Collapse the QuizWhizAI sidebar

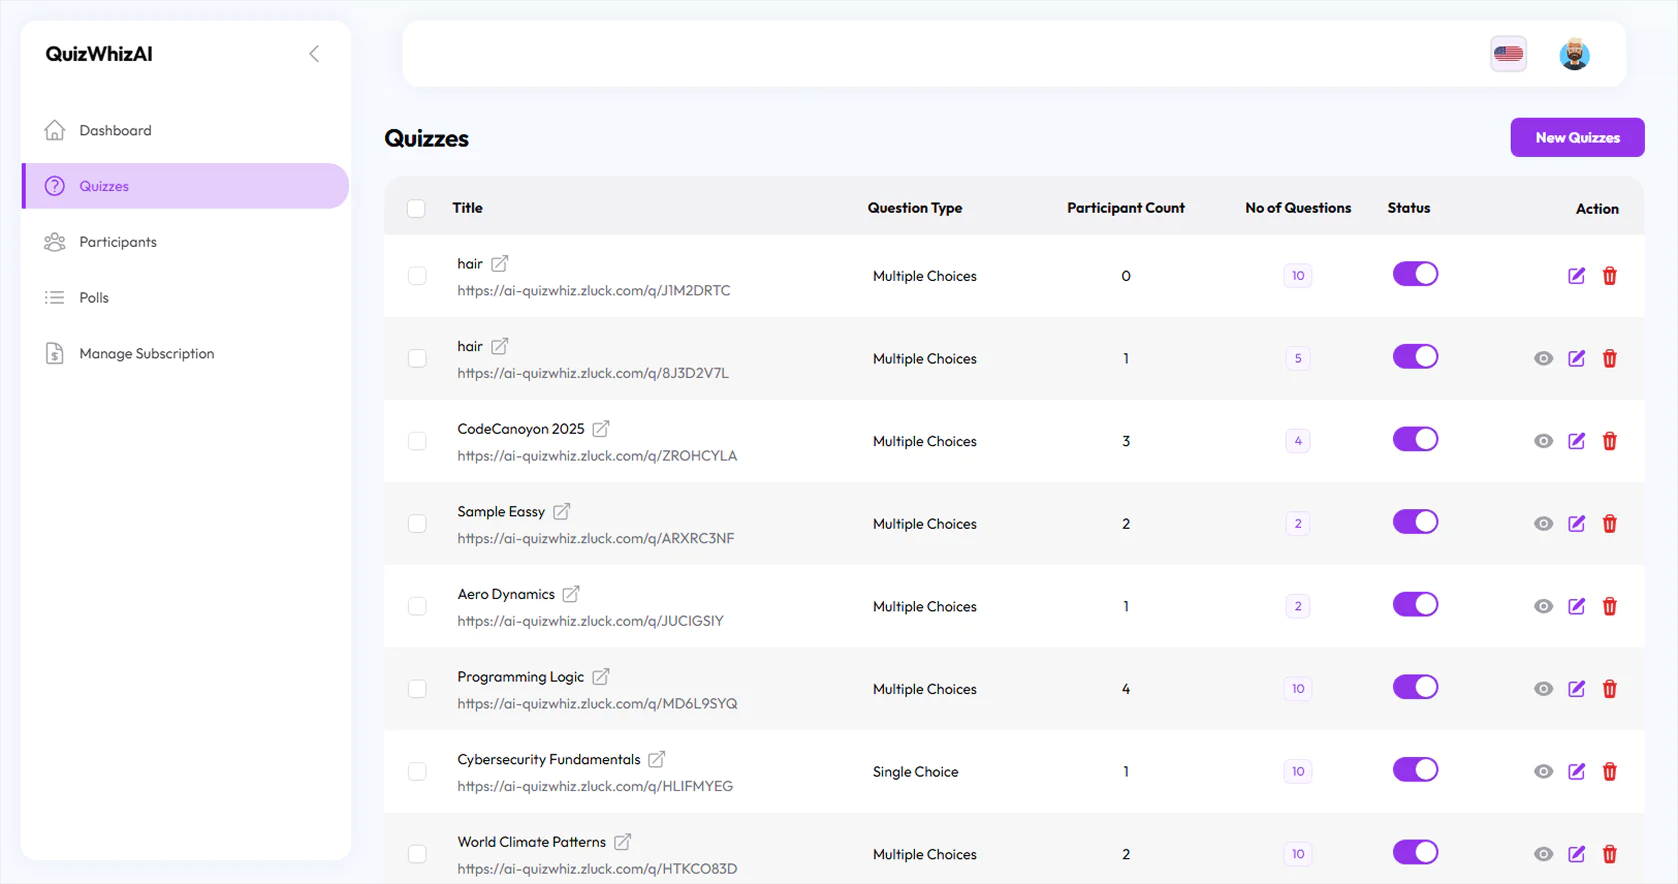314,54
